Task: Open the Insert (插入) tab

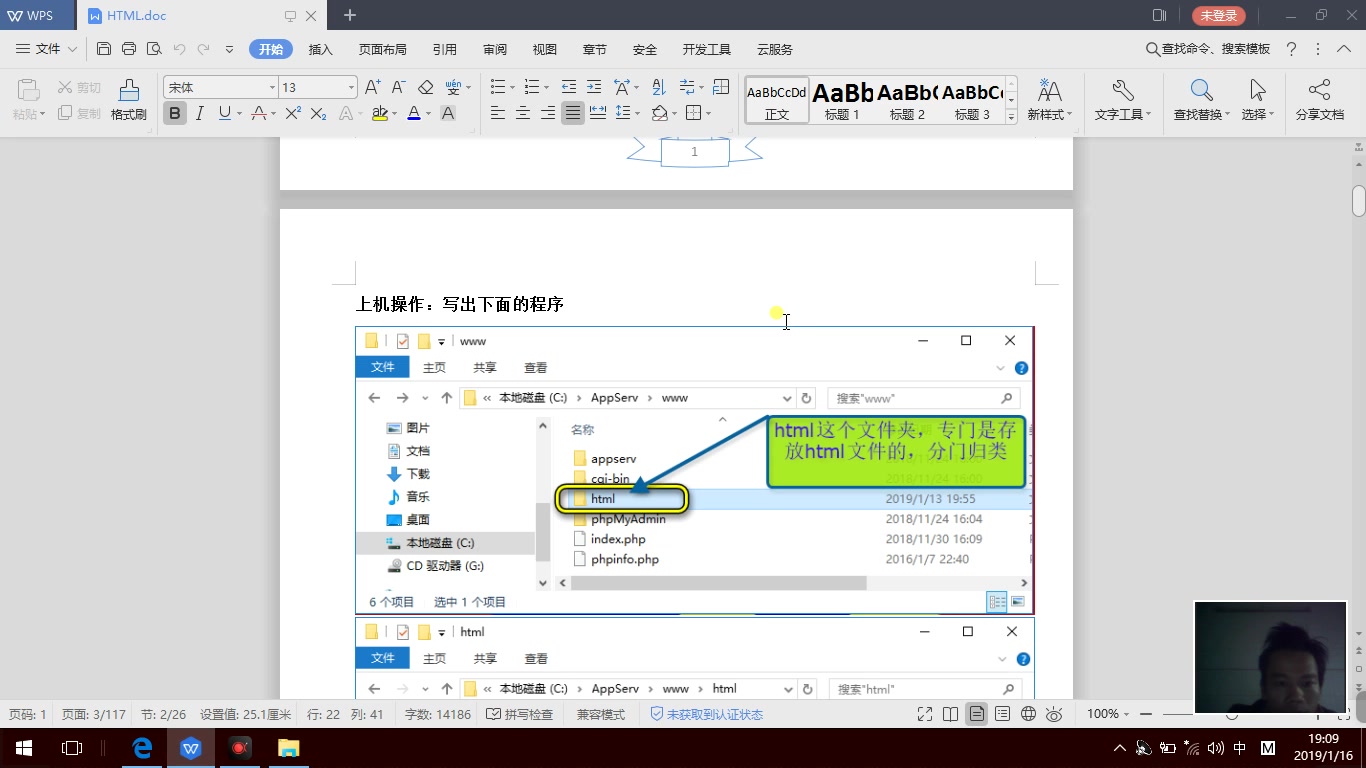Action: pyautogui.click(x=321, y=49)
